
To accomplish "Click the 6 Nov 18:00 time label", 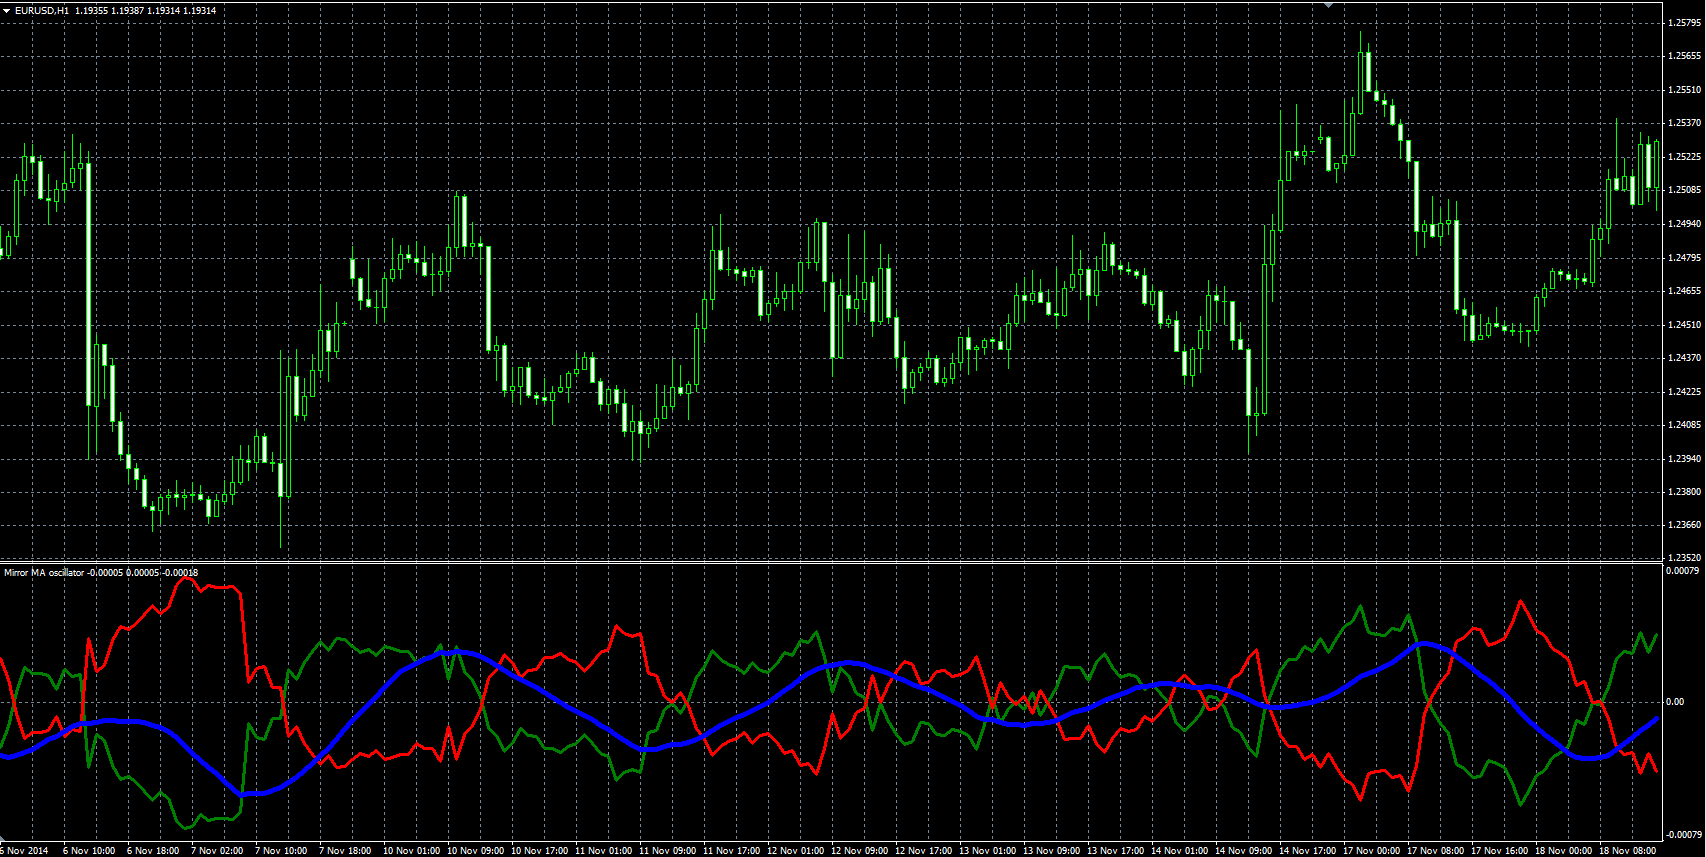I will pyautogui.click(x=153, y=851).
